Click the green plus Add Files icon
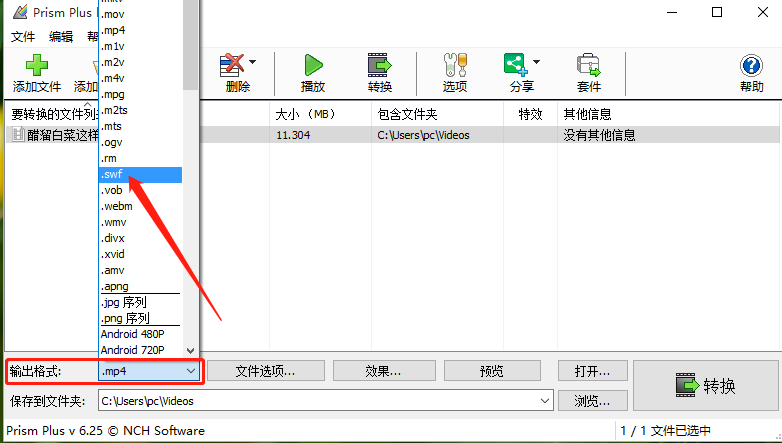Screen dimensions: 782x443 [37, 65]
